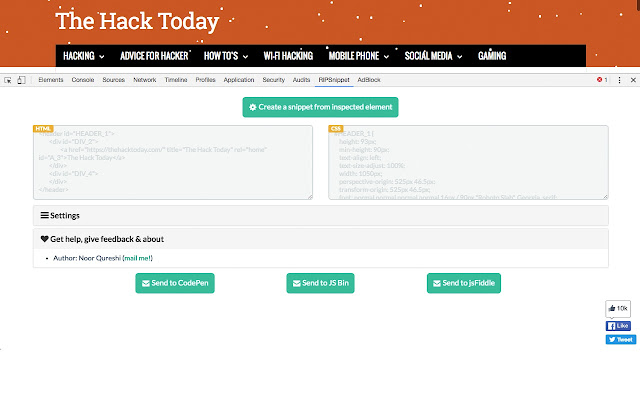This screenshot has height=400, width=640.
Task: Open the HOW TO'S dropdown menu
Action: pyautogui.click(x=226, y=56)
